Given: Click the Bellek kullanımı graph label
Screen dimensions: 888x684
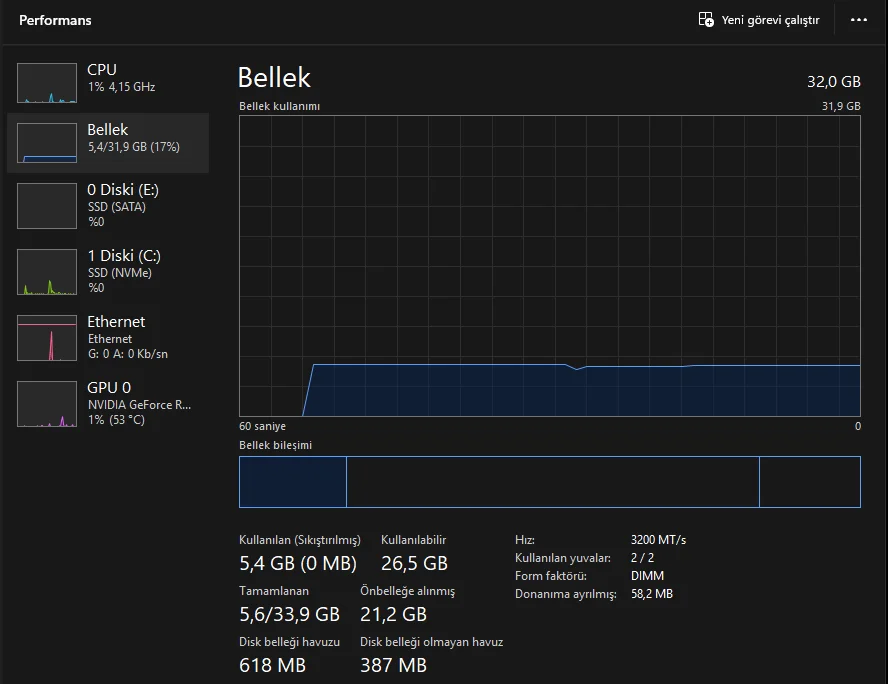Looking at the screenshot, I should coord(279,106).
